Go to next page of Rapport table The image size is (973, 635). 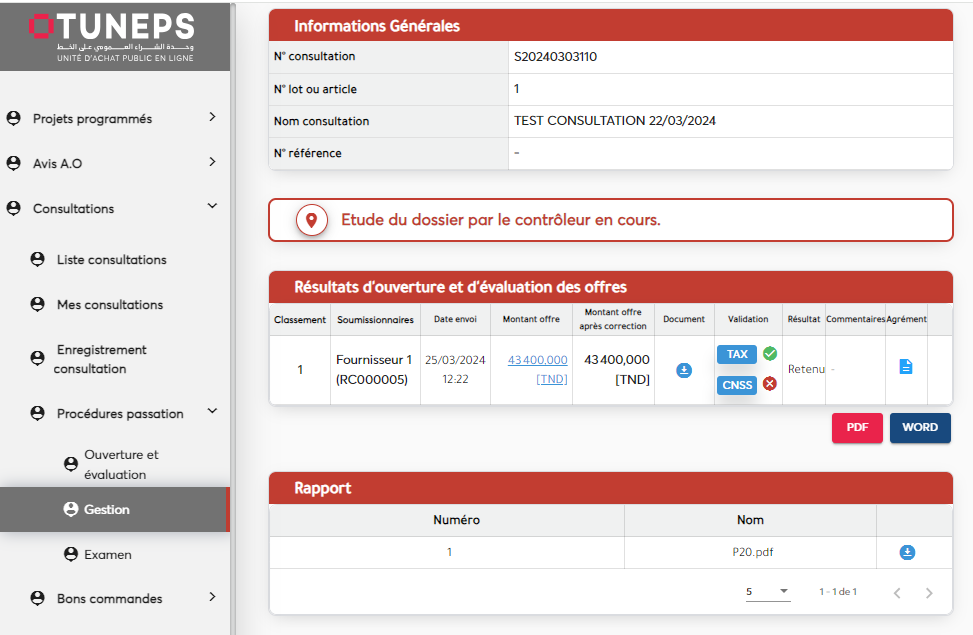[x=929, y=593]
